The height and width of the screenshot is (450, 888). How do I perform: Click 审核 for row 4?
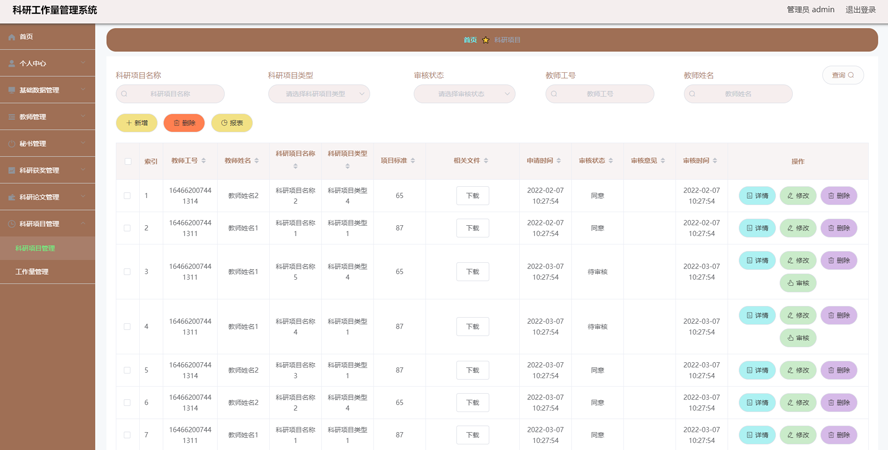pyautogui.click(x=798, y=338)
